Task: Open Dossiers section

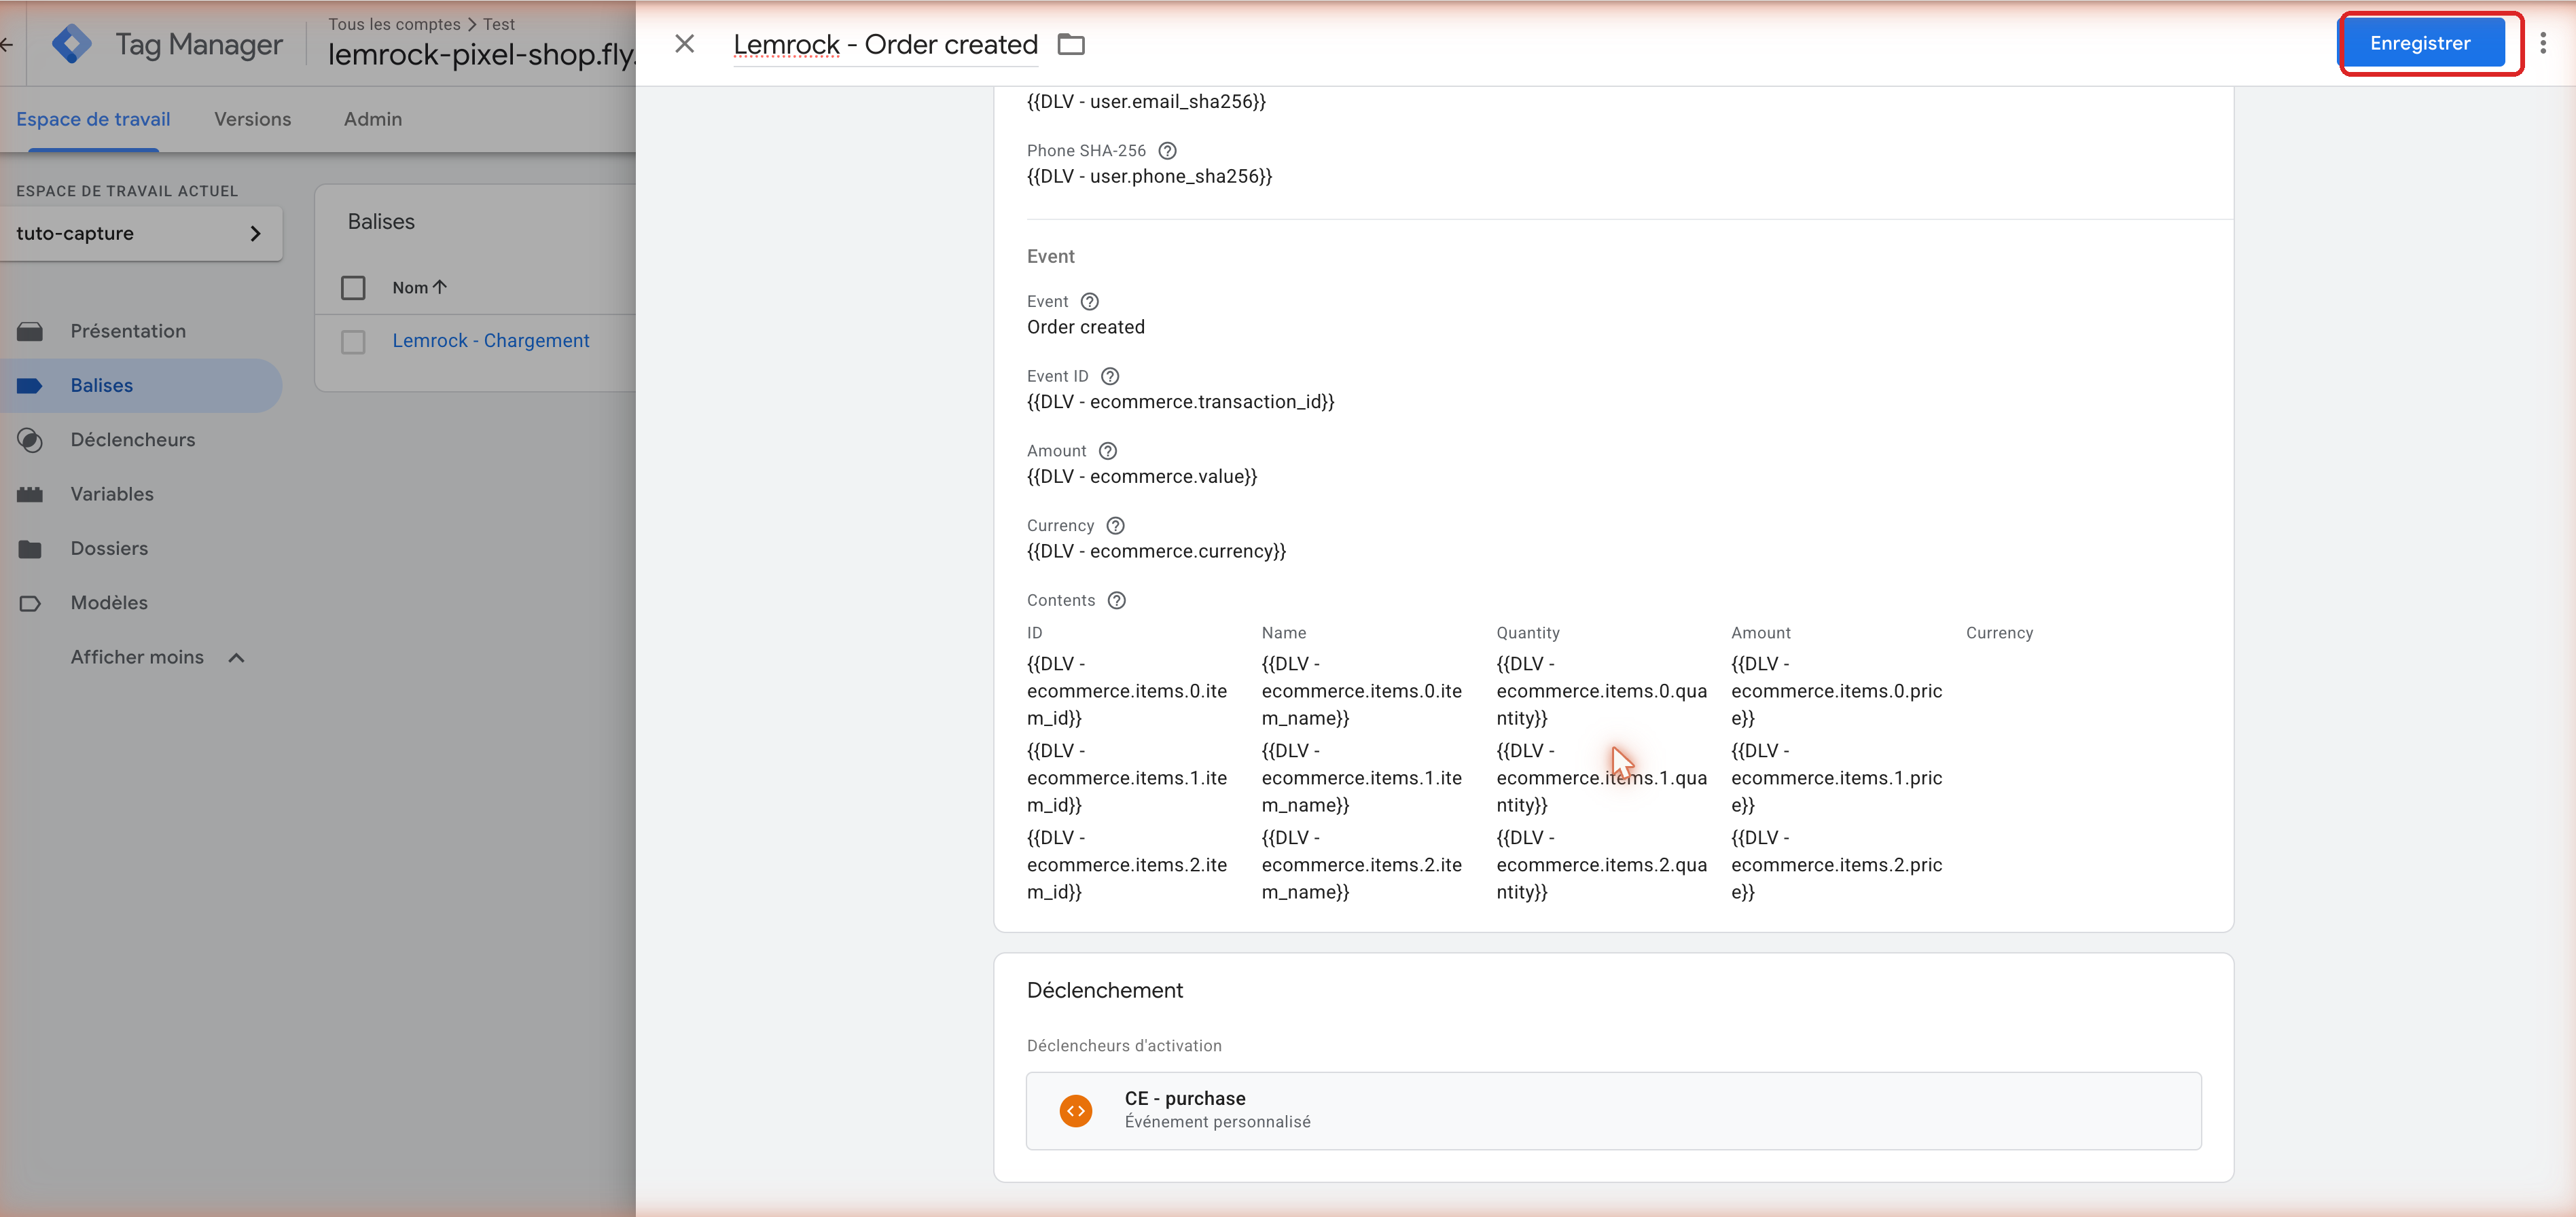Action: coord(109,549)
